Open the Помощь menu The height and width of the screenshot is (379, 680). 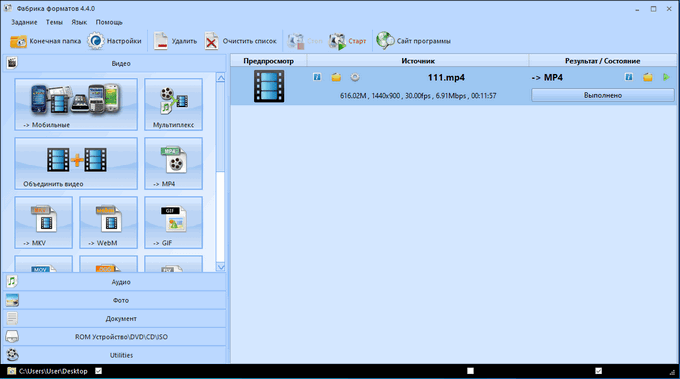pos(109,22)
